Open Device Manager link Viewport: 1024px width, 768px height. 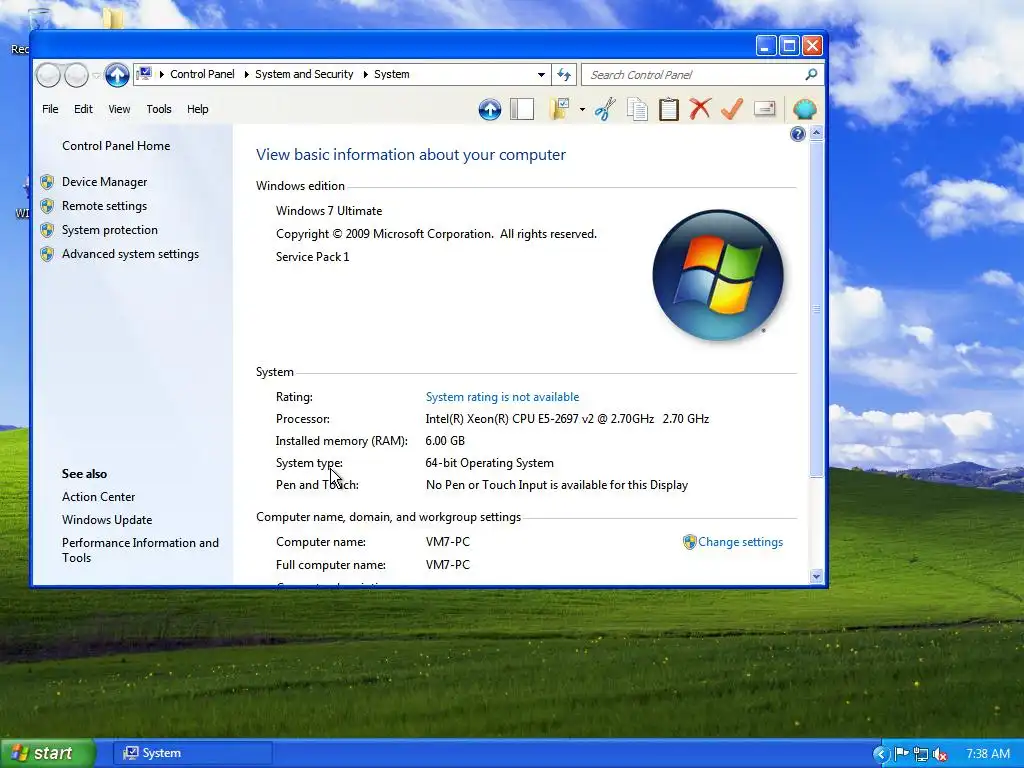pyautogui.click(x=104, y=182)
